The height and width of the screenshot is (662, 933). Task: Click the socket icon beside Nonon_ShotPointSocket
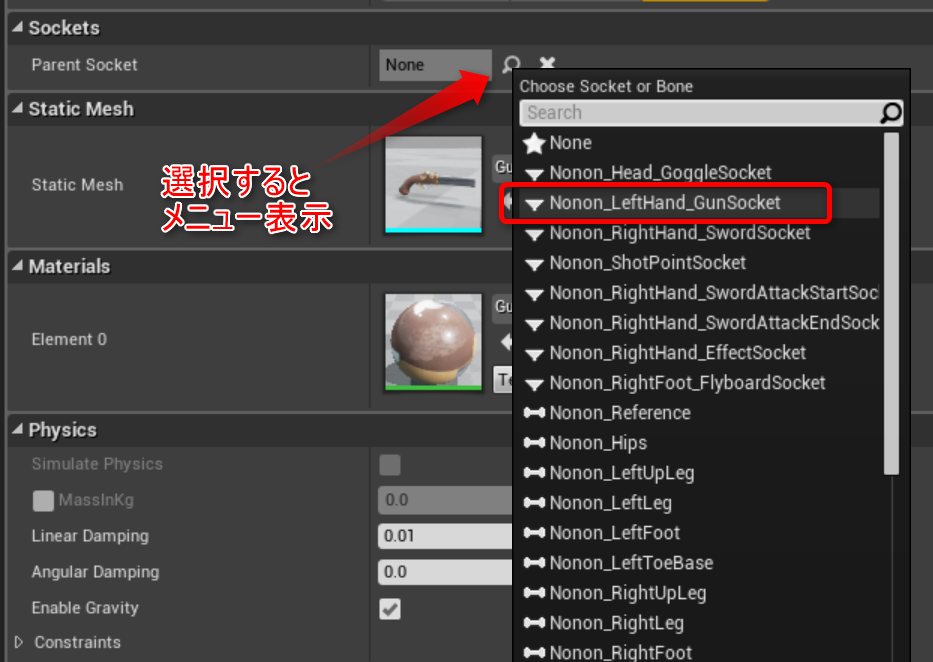534,264
